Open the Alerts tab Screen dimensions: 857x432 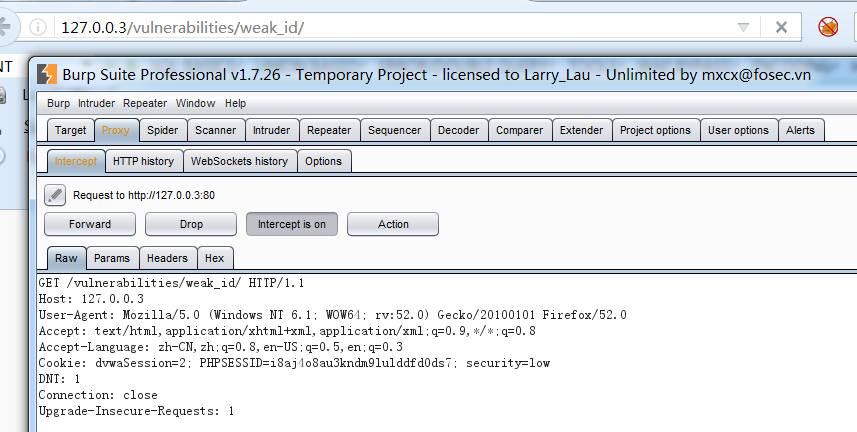(x=800, y=130)
